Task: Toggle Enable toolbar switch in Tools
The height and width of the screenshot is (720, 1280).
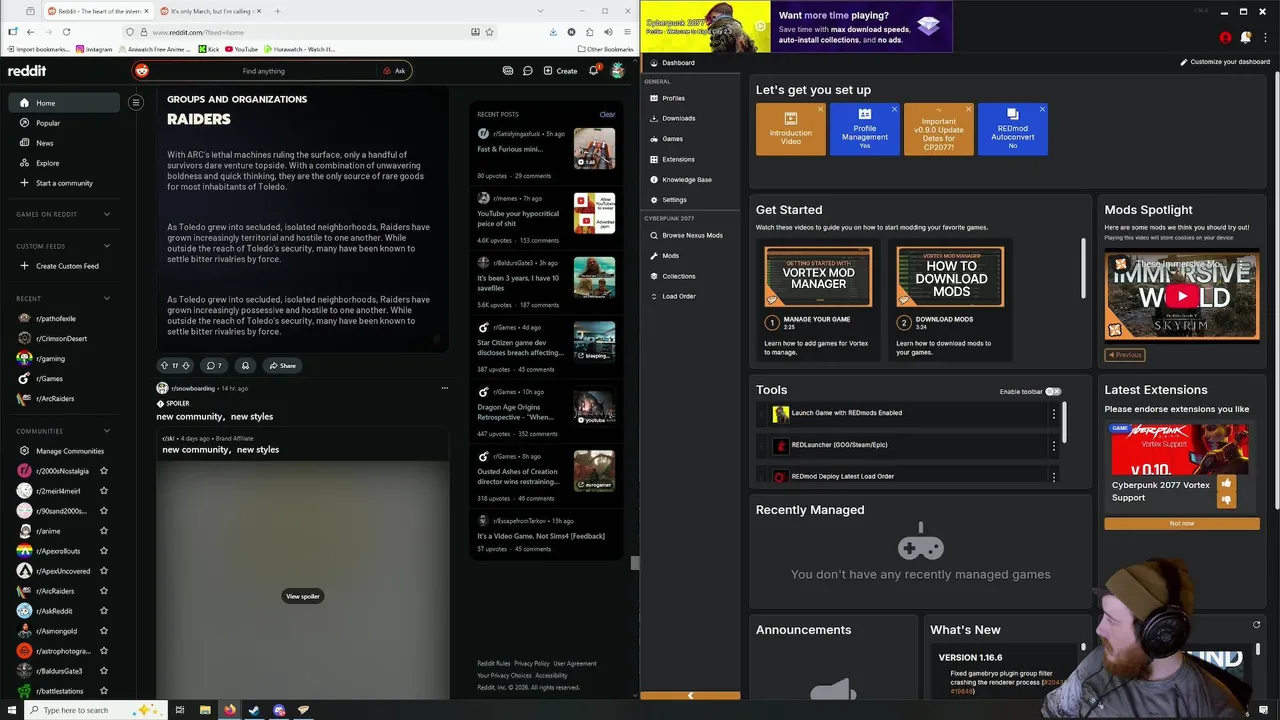Action: 1053,391
